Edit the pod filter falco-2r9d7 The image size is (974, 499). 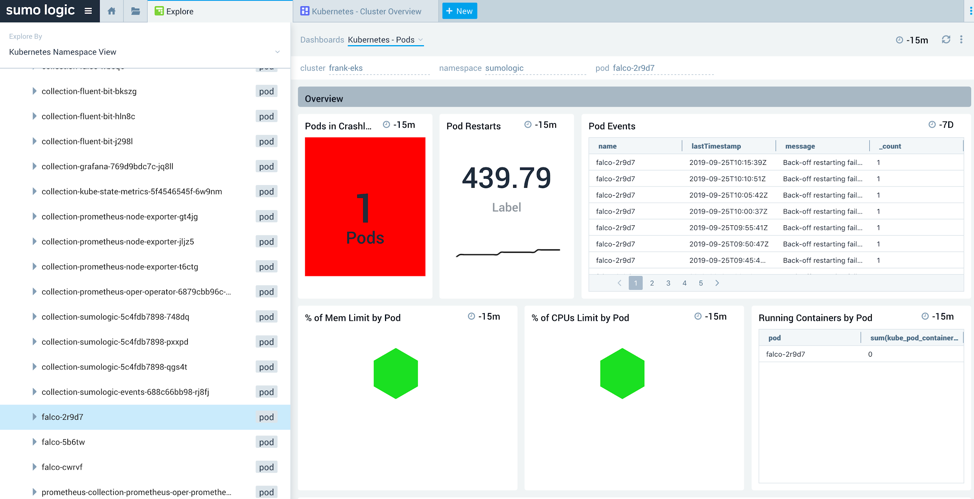tap(663, 68)
